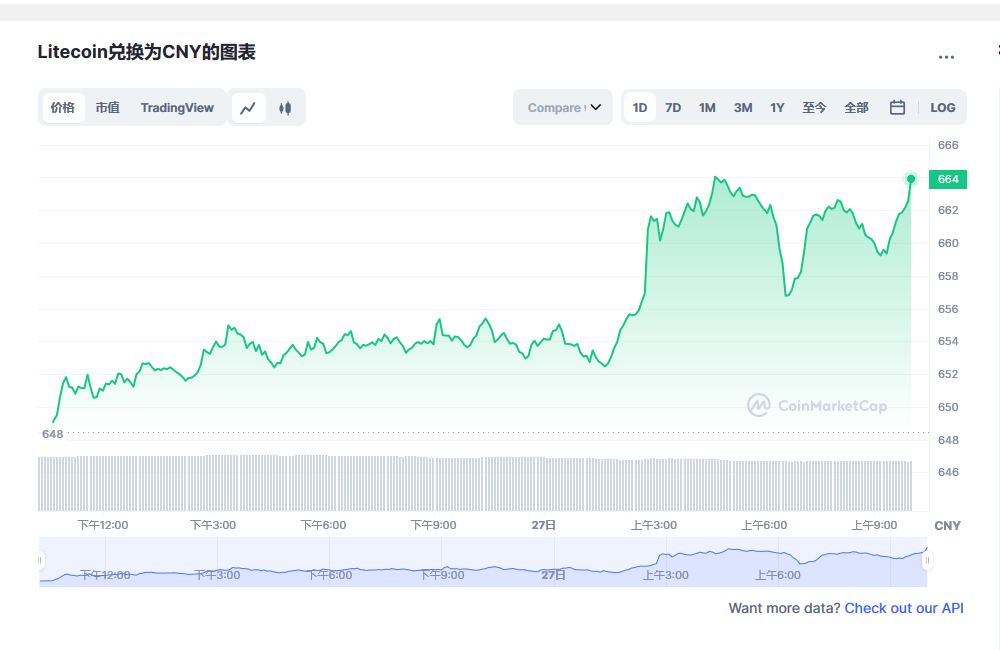Click the 646 y-axis value
1000x650 pixels.
point(948,472)
